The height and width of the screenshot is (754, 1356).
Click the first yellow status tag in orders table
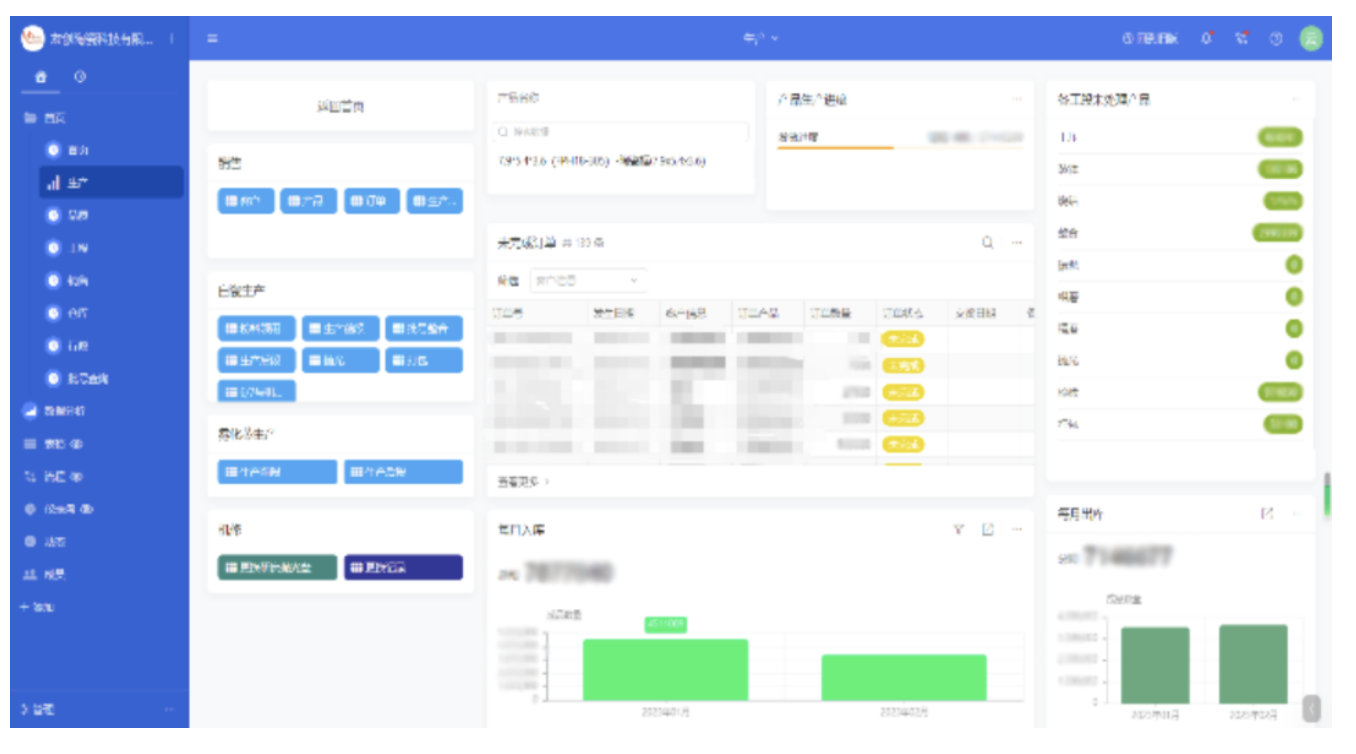[x=903, y=339]
